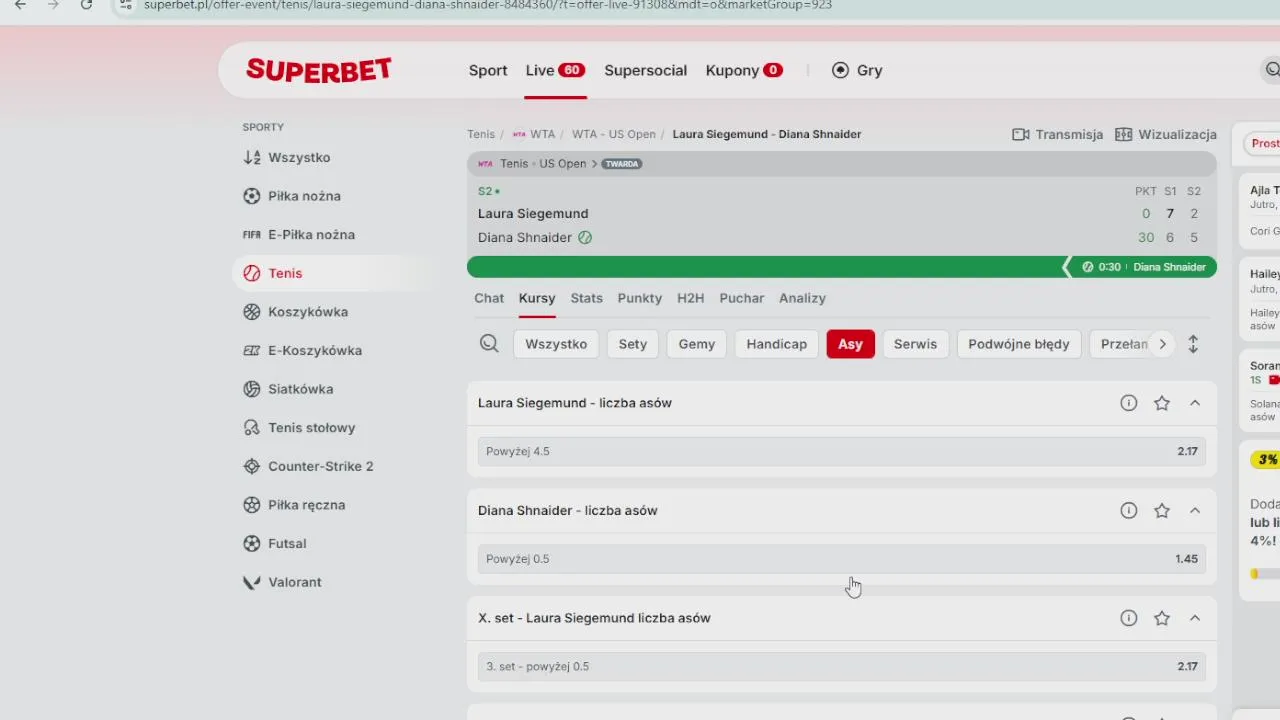Select the Gemy market filter
Viewport: 1280px width, 720px height.
[697, 344]
